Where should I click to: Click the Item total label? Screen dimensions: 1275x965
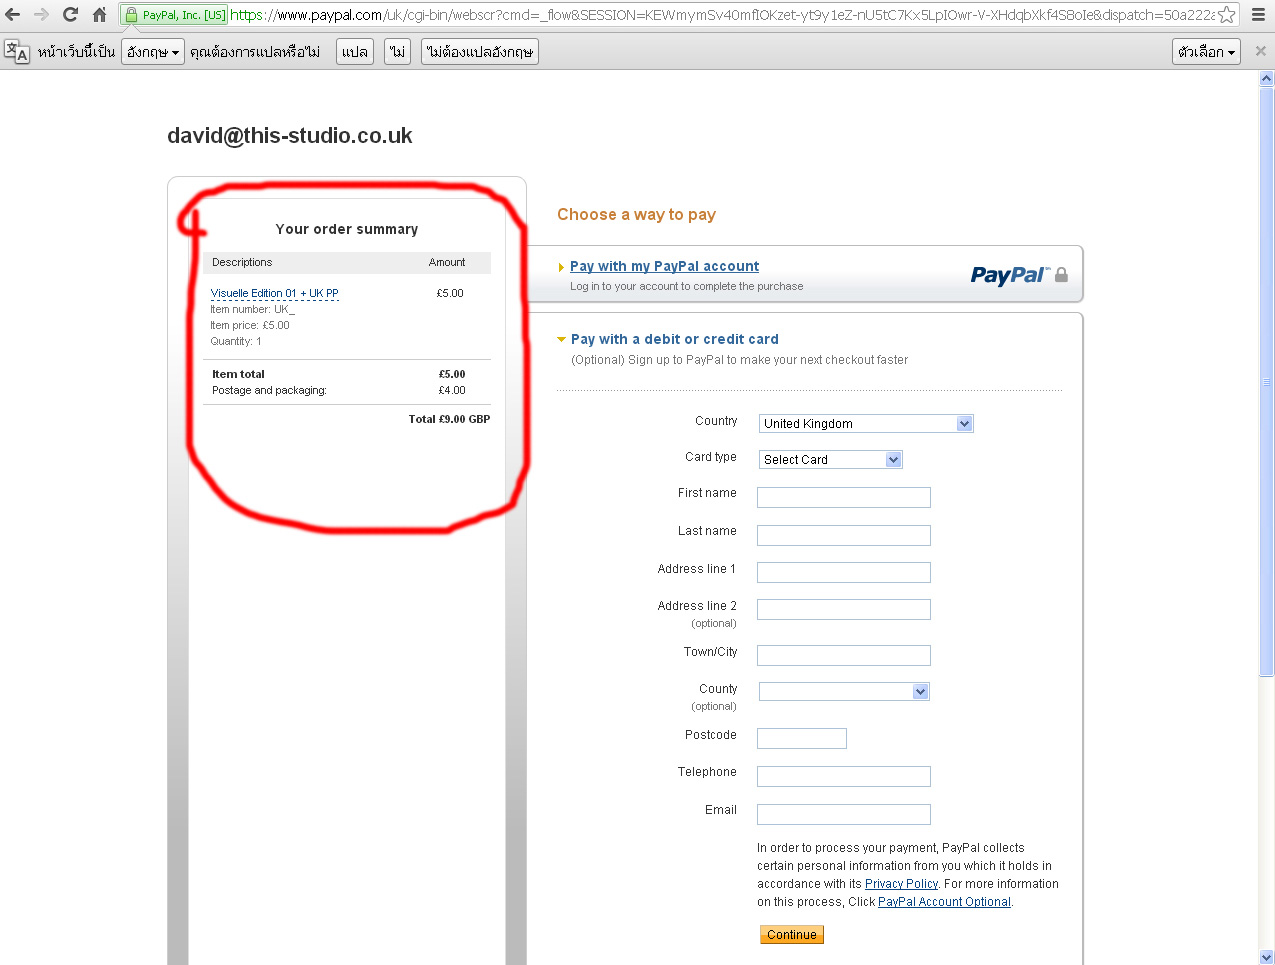tap(238, 374)
